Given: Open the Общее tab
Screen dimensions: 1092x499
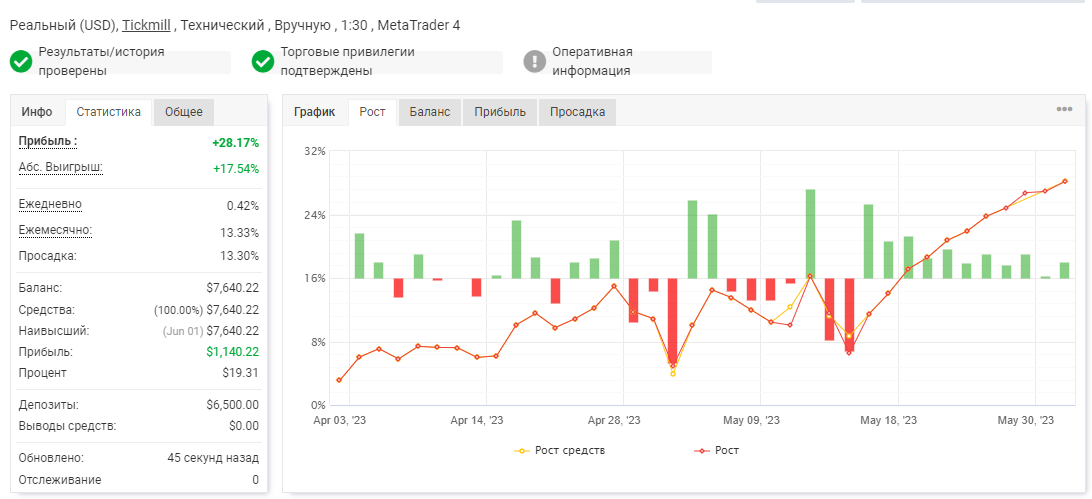Looking at the screenshot, I should (x=184, y=112).
